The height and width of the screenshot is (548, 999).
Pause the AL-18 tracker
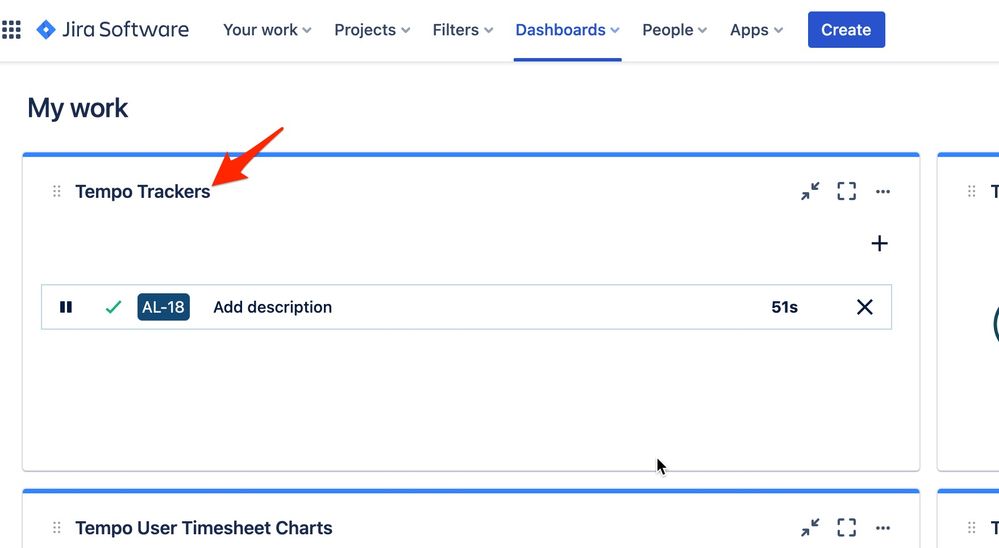[66, 307]
